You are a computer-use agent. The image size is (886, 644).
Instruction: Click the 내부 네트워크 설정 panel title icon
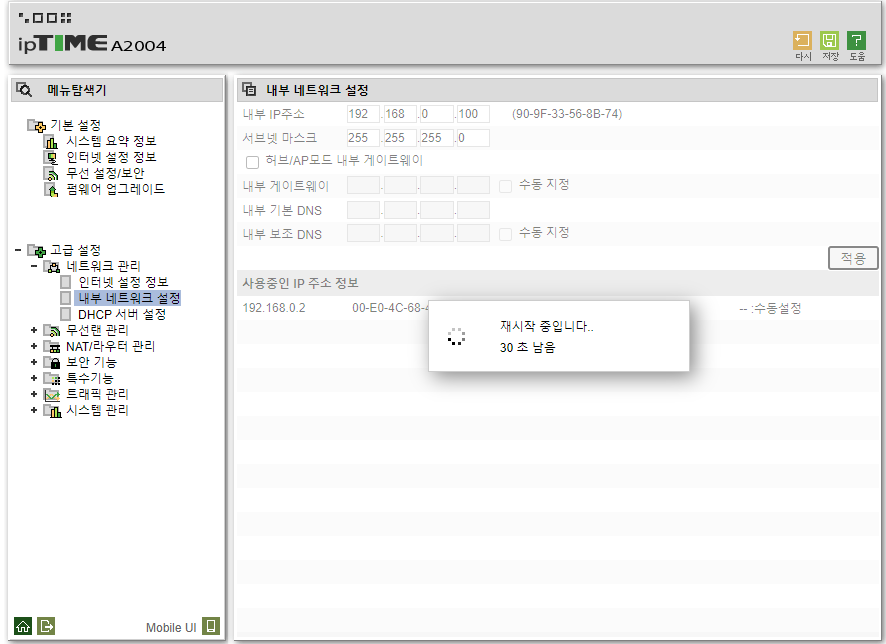click(x=249, y=89)
